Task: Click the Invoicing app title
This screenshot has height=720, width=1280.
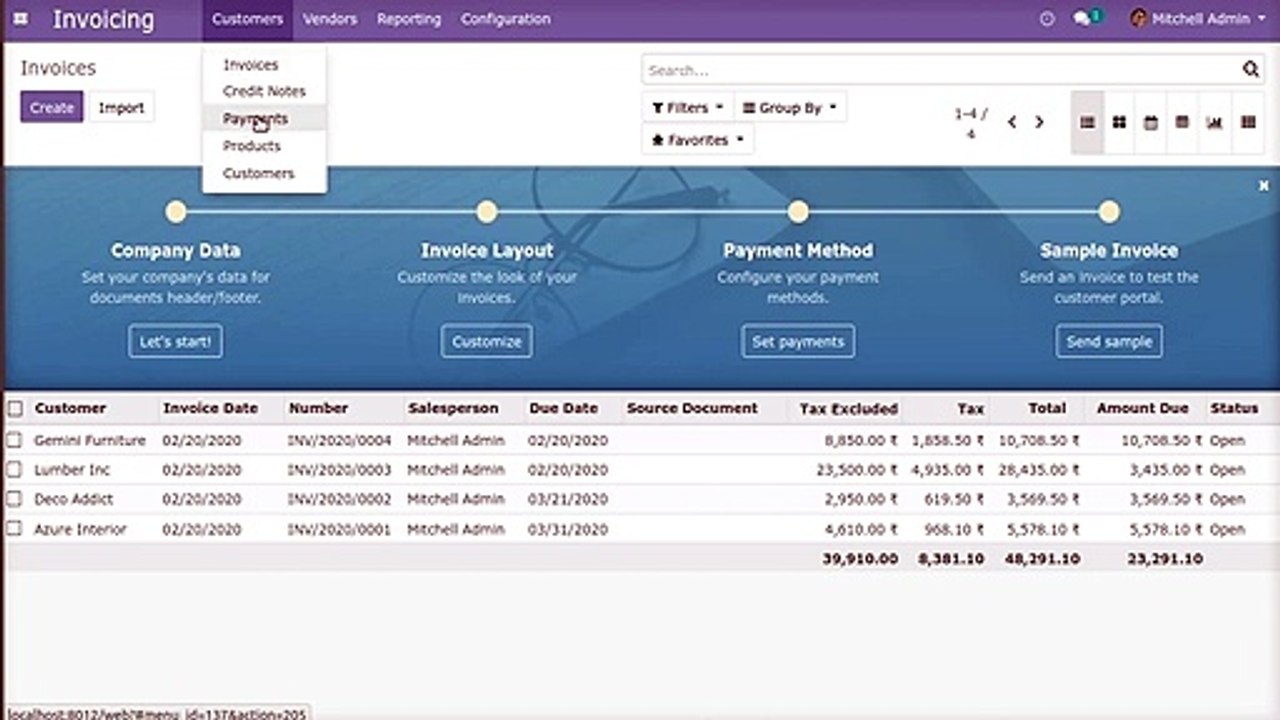Action: 103,19
